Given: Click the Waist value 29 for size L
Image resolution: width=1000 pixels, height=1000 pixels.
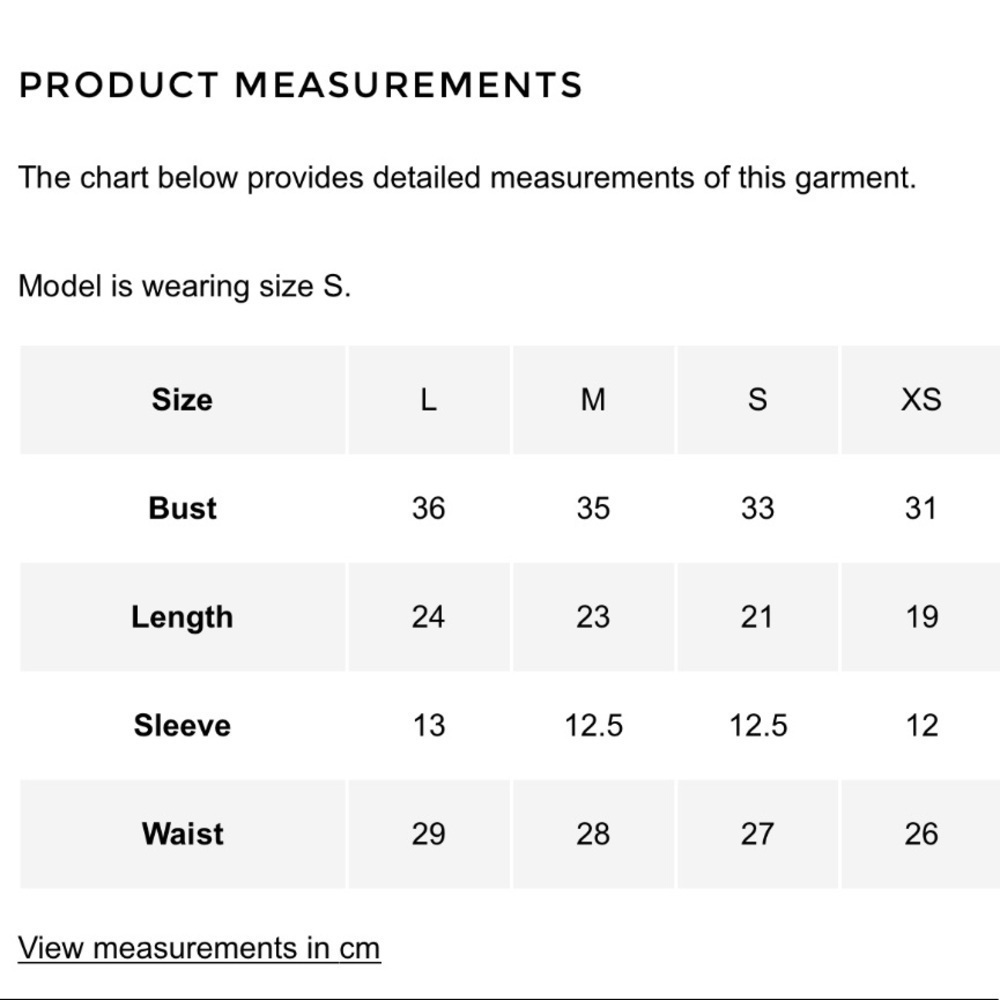Looking at the screenshot, I should (429, 834).
